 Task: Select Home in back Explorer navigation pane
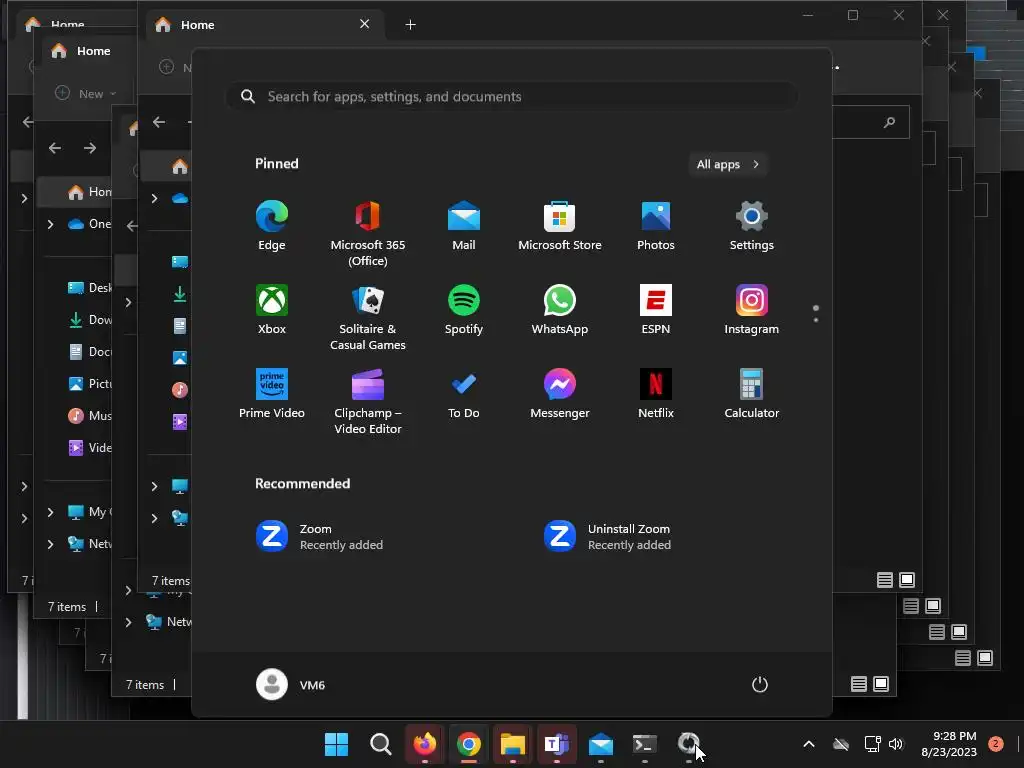pos(89,192)
